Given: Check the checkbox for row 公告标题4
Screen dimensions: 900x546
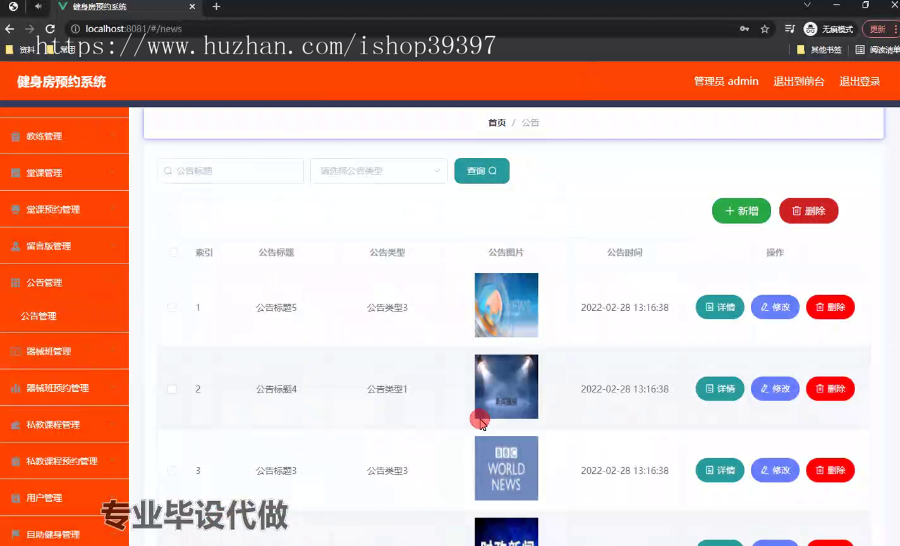Looking at the screenshot, I should 172,389.
